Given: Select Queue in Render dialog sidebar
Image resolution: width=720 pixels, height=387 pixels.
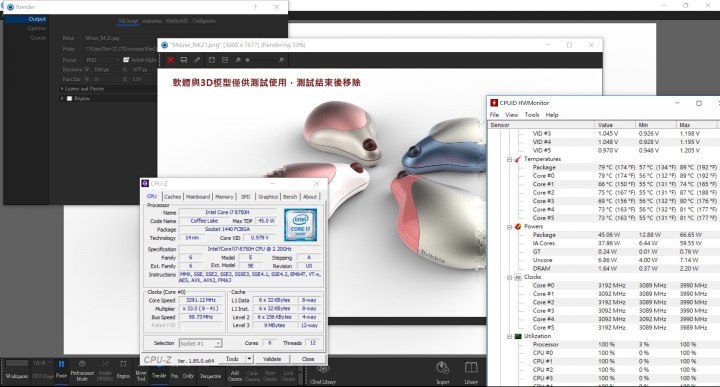Looking at the screenshot, I should 38,38.
